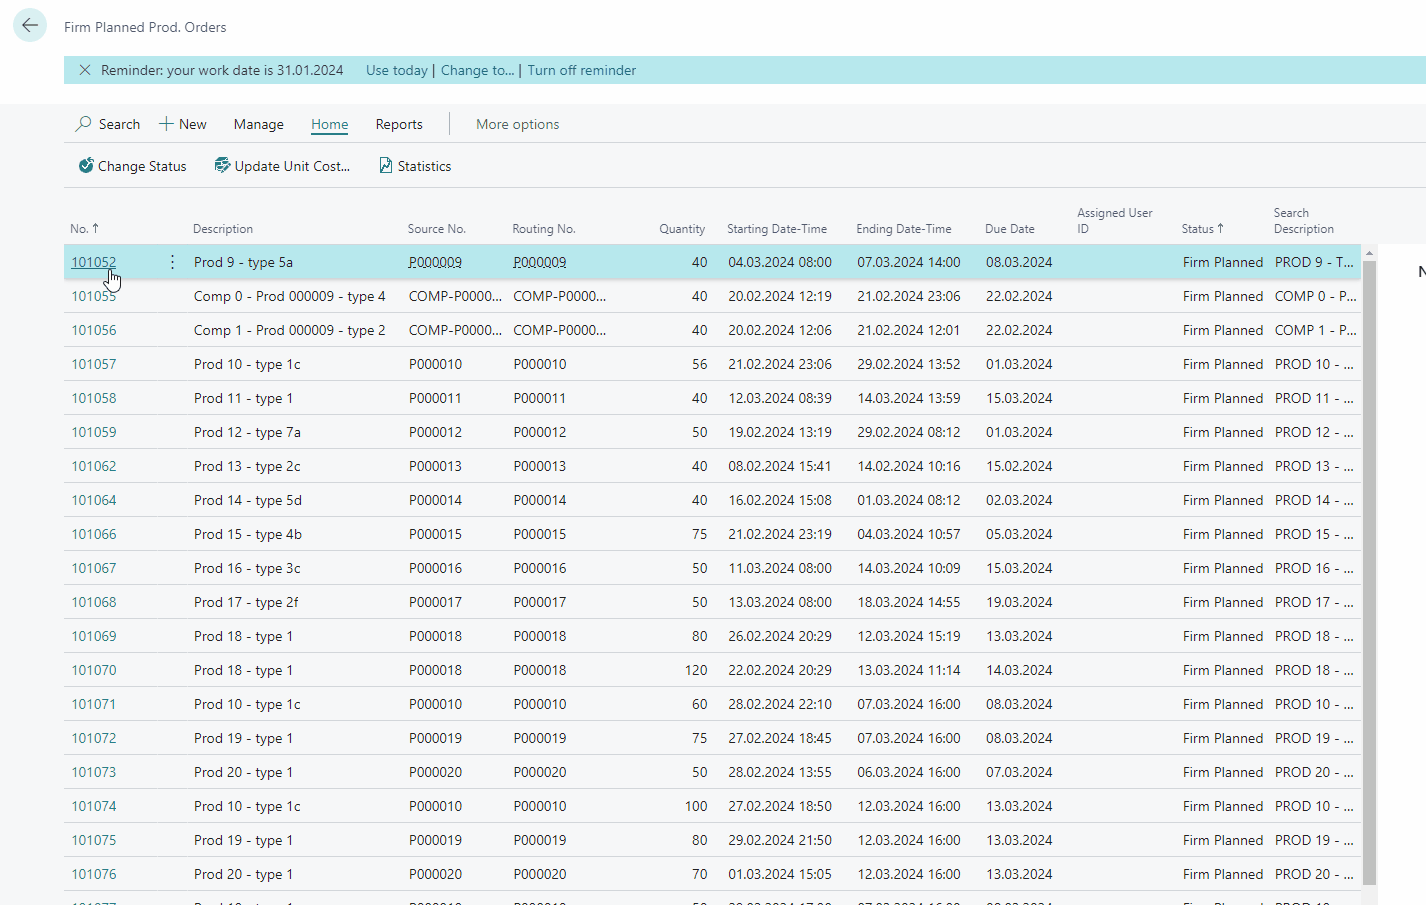Image resolution: width=1426 pixels, height=905 pixels.
Task: Open the ellipsis menu on order 101052
Action: (172, 261)
